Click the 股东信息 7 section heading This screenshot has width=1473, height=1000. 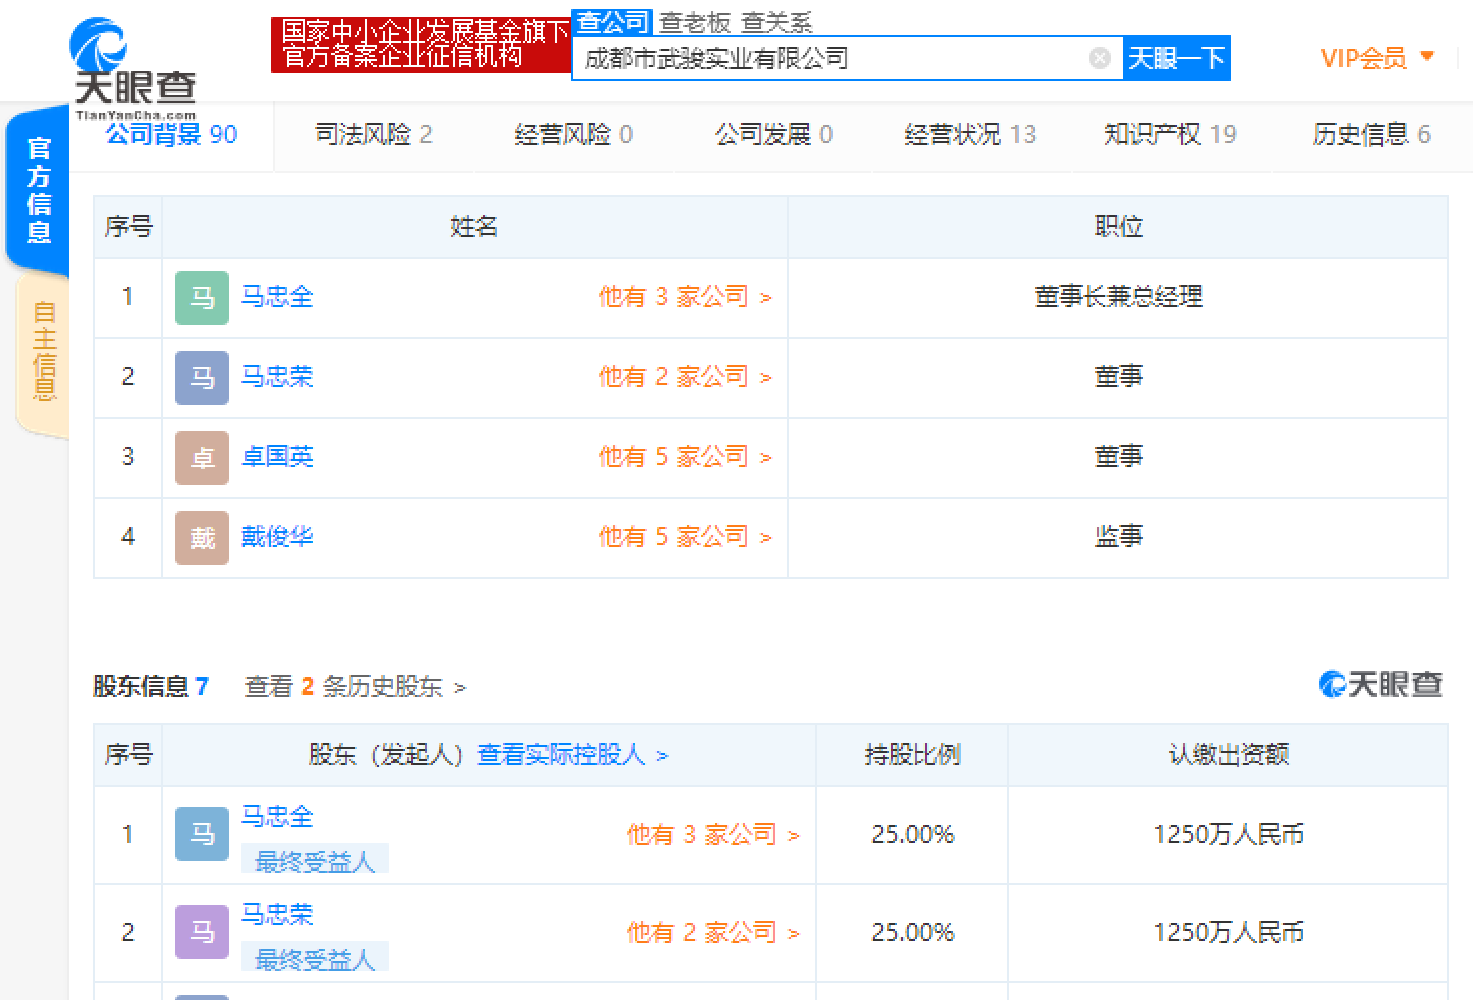pyautogui.click(x=151, y=687)
